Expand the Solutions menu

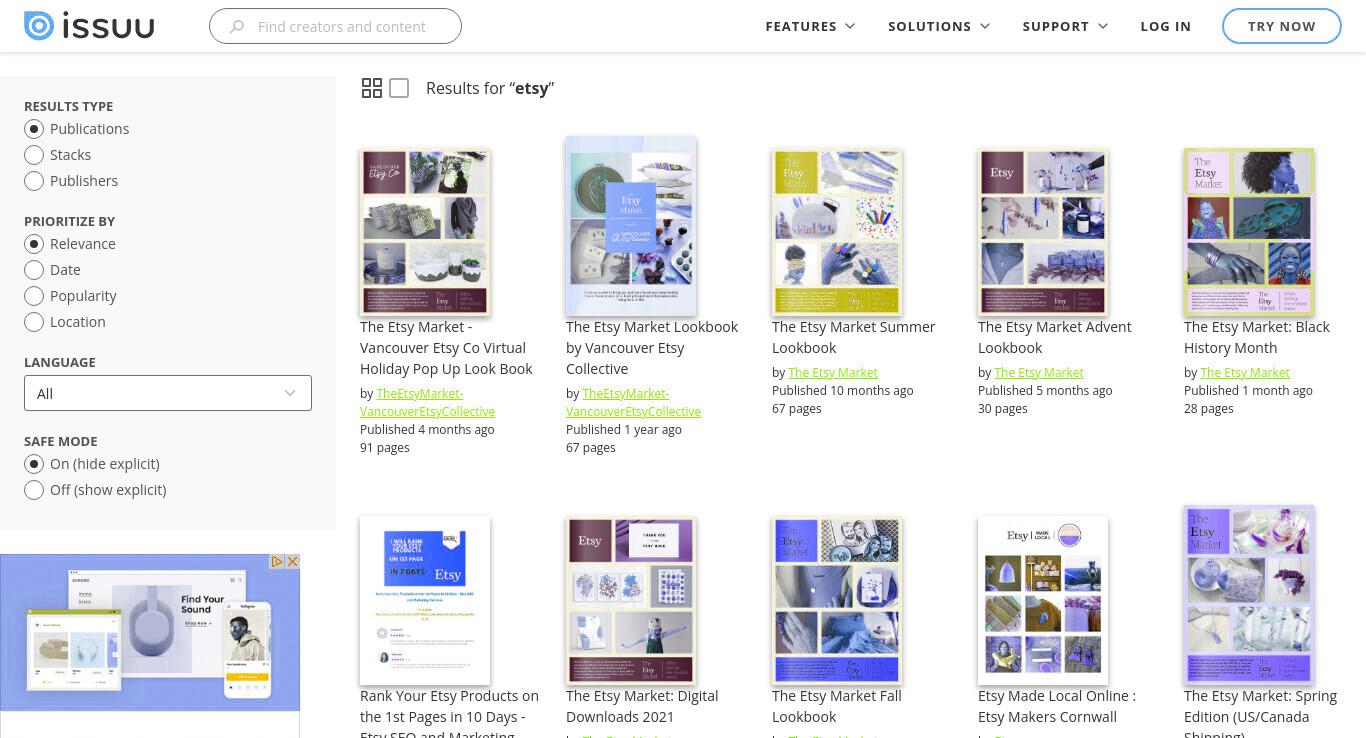[939, 26]
